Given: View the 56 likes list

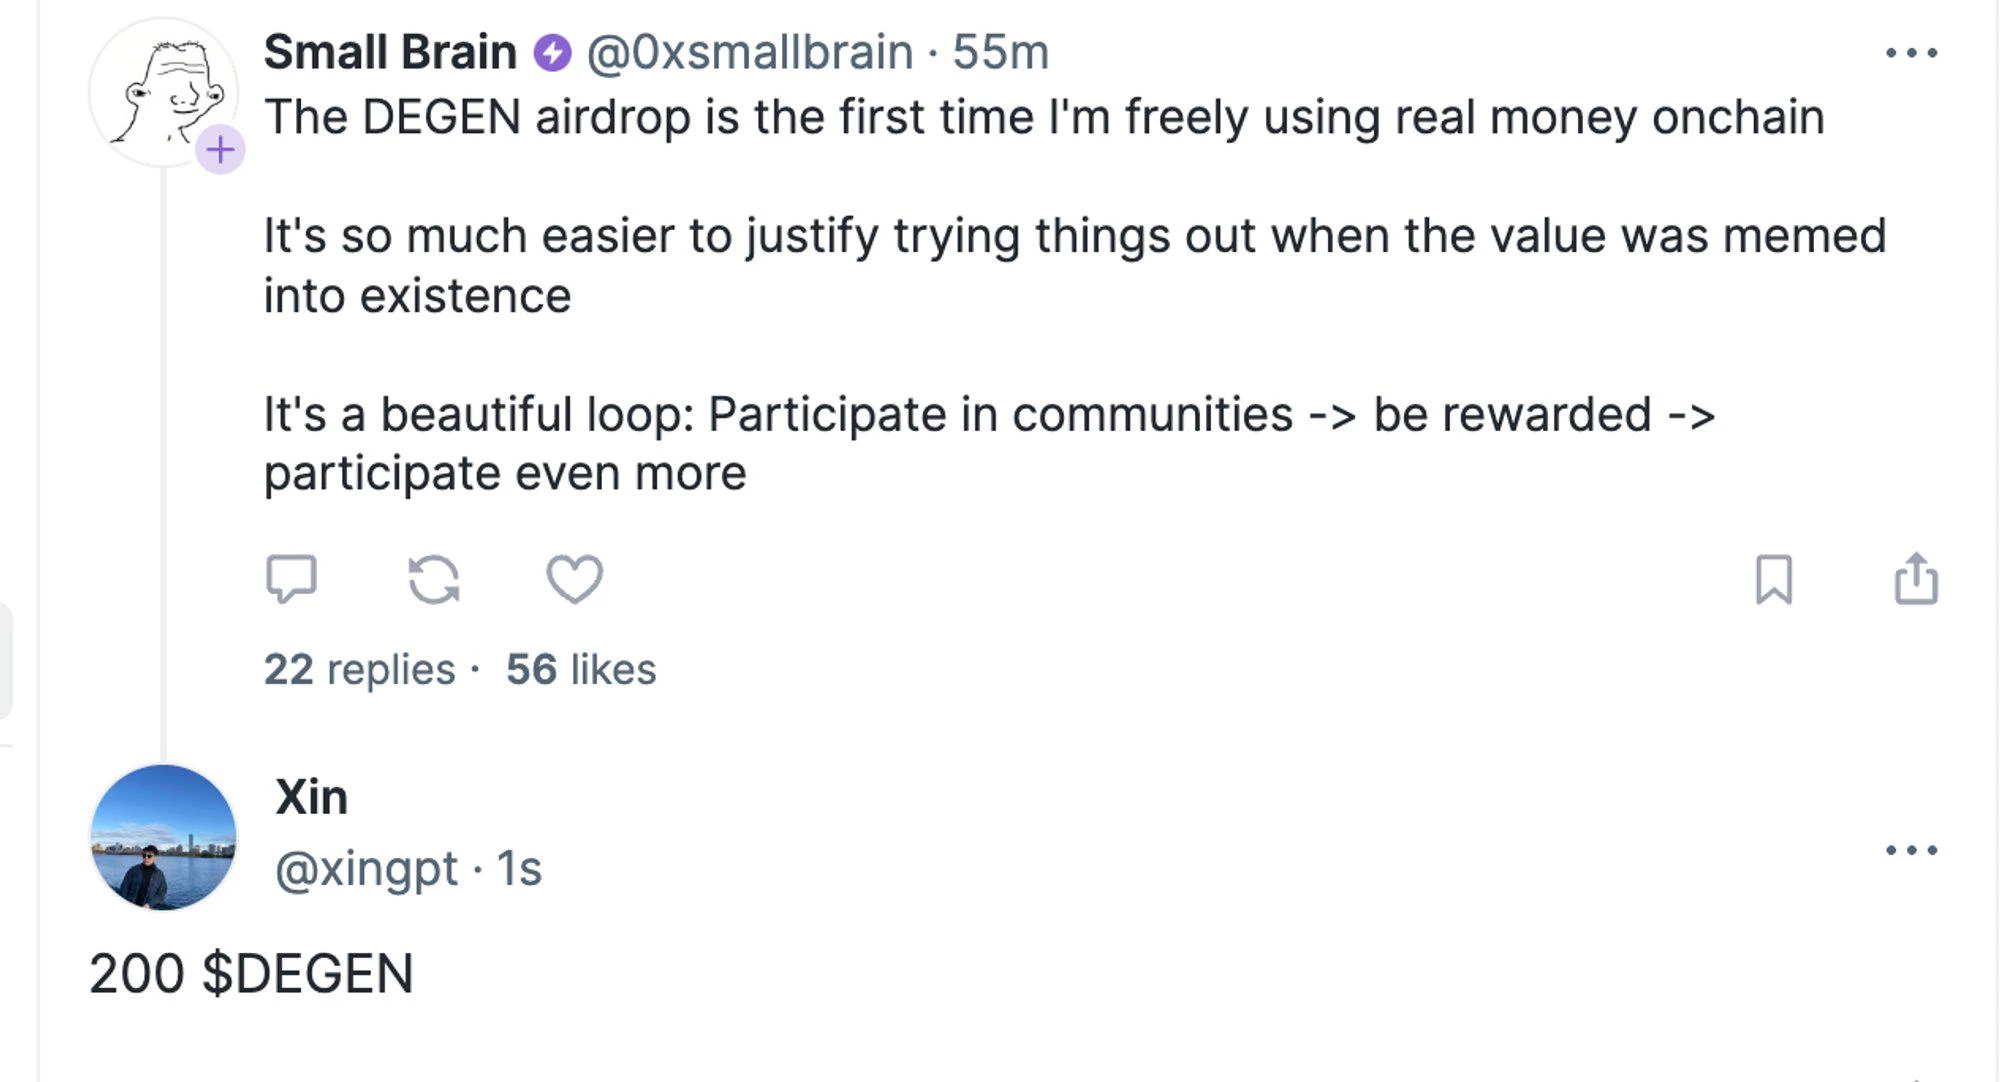Looking at the screenshot, I should click(x=581, y=669).
